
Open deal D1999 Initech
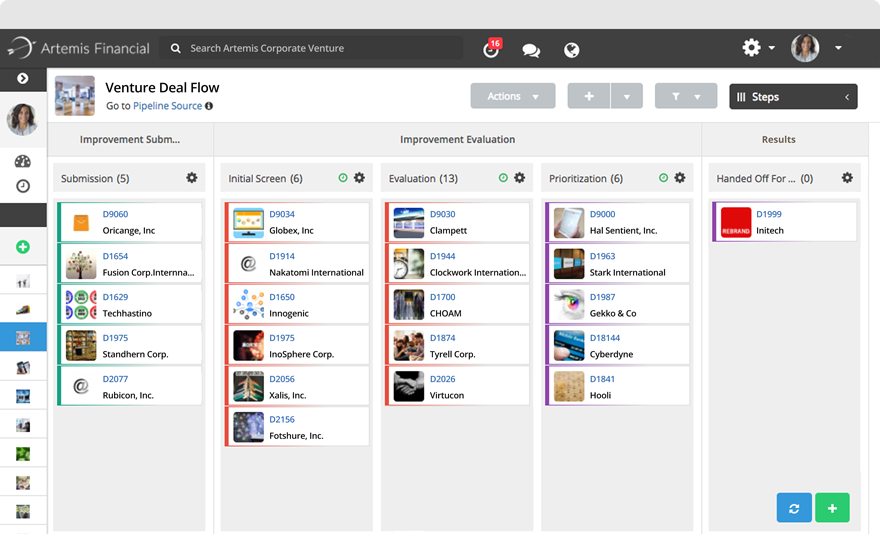pyautogui.click(x=785, y=222)
